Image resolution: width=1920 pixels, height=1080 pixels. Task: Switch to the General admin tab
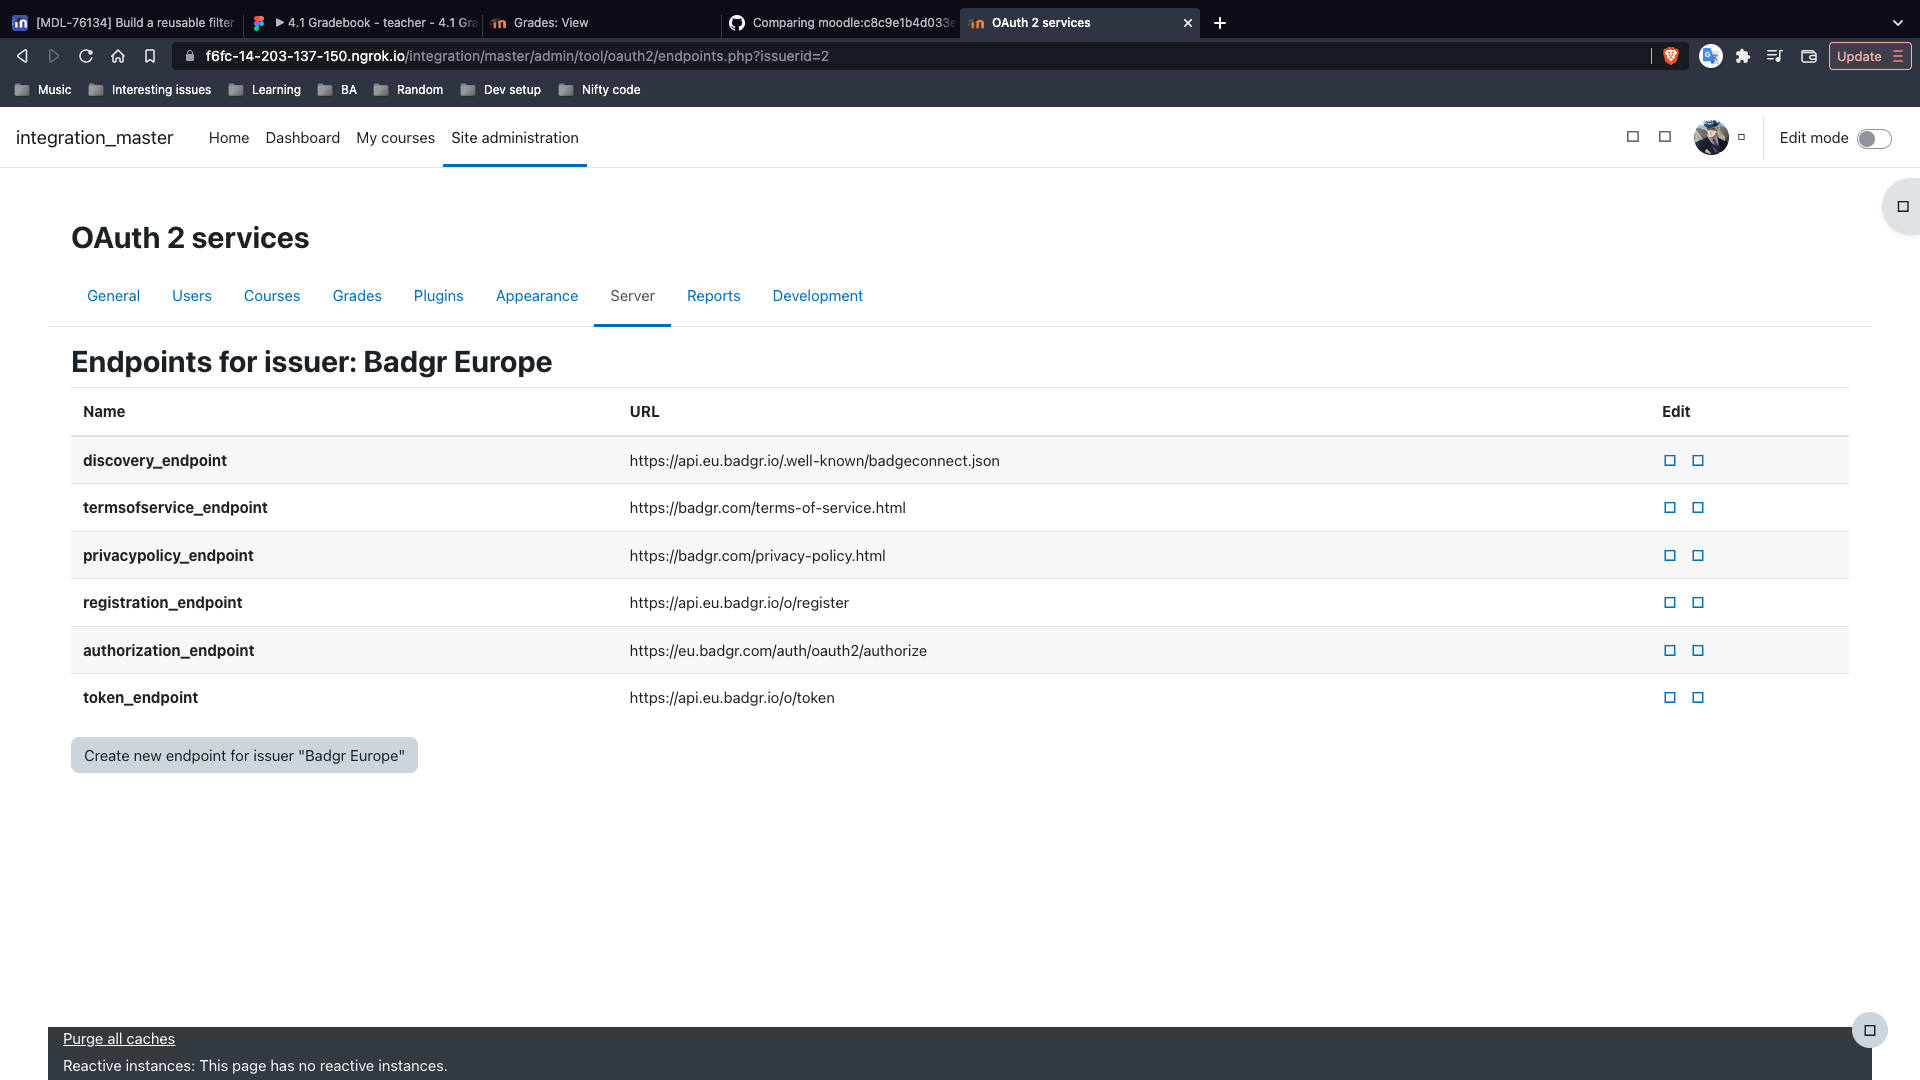point(113,296)
